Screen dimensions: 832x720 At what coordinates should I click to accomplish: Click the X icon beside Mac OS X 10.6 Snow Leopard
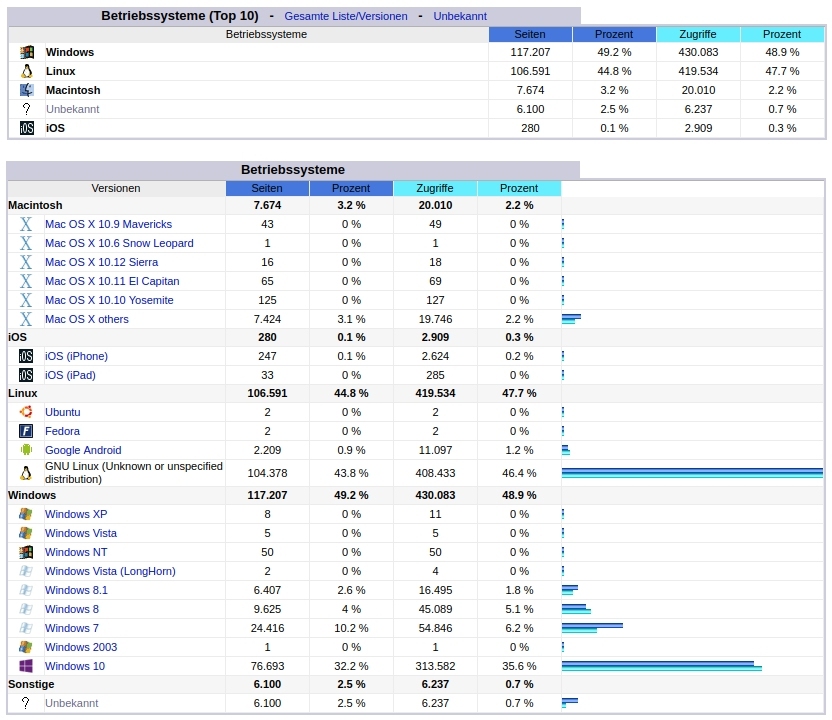tap(25, 243)
